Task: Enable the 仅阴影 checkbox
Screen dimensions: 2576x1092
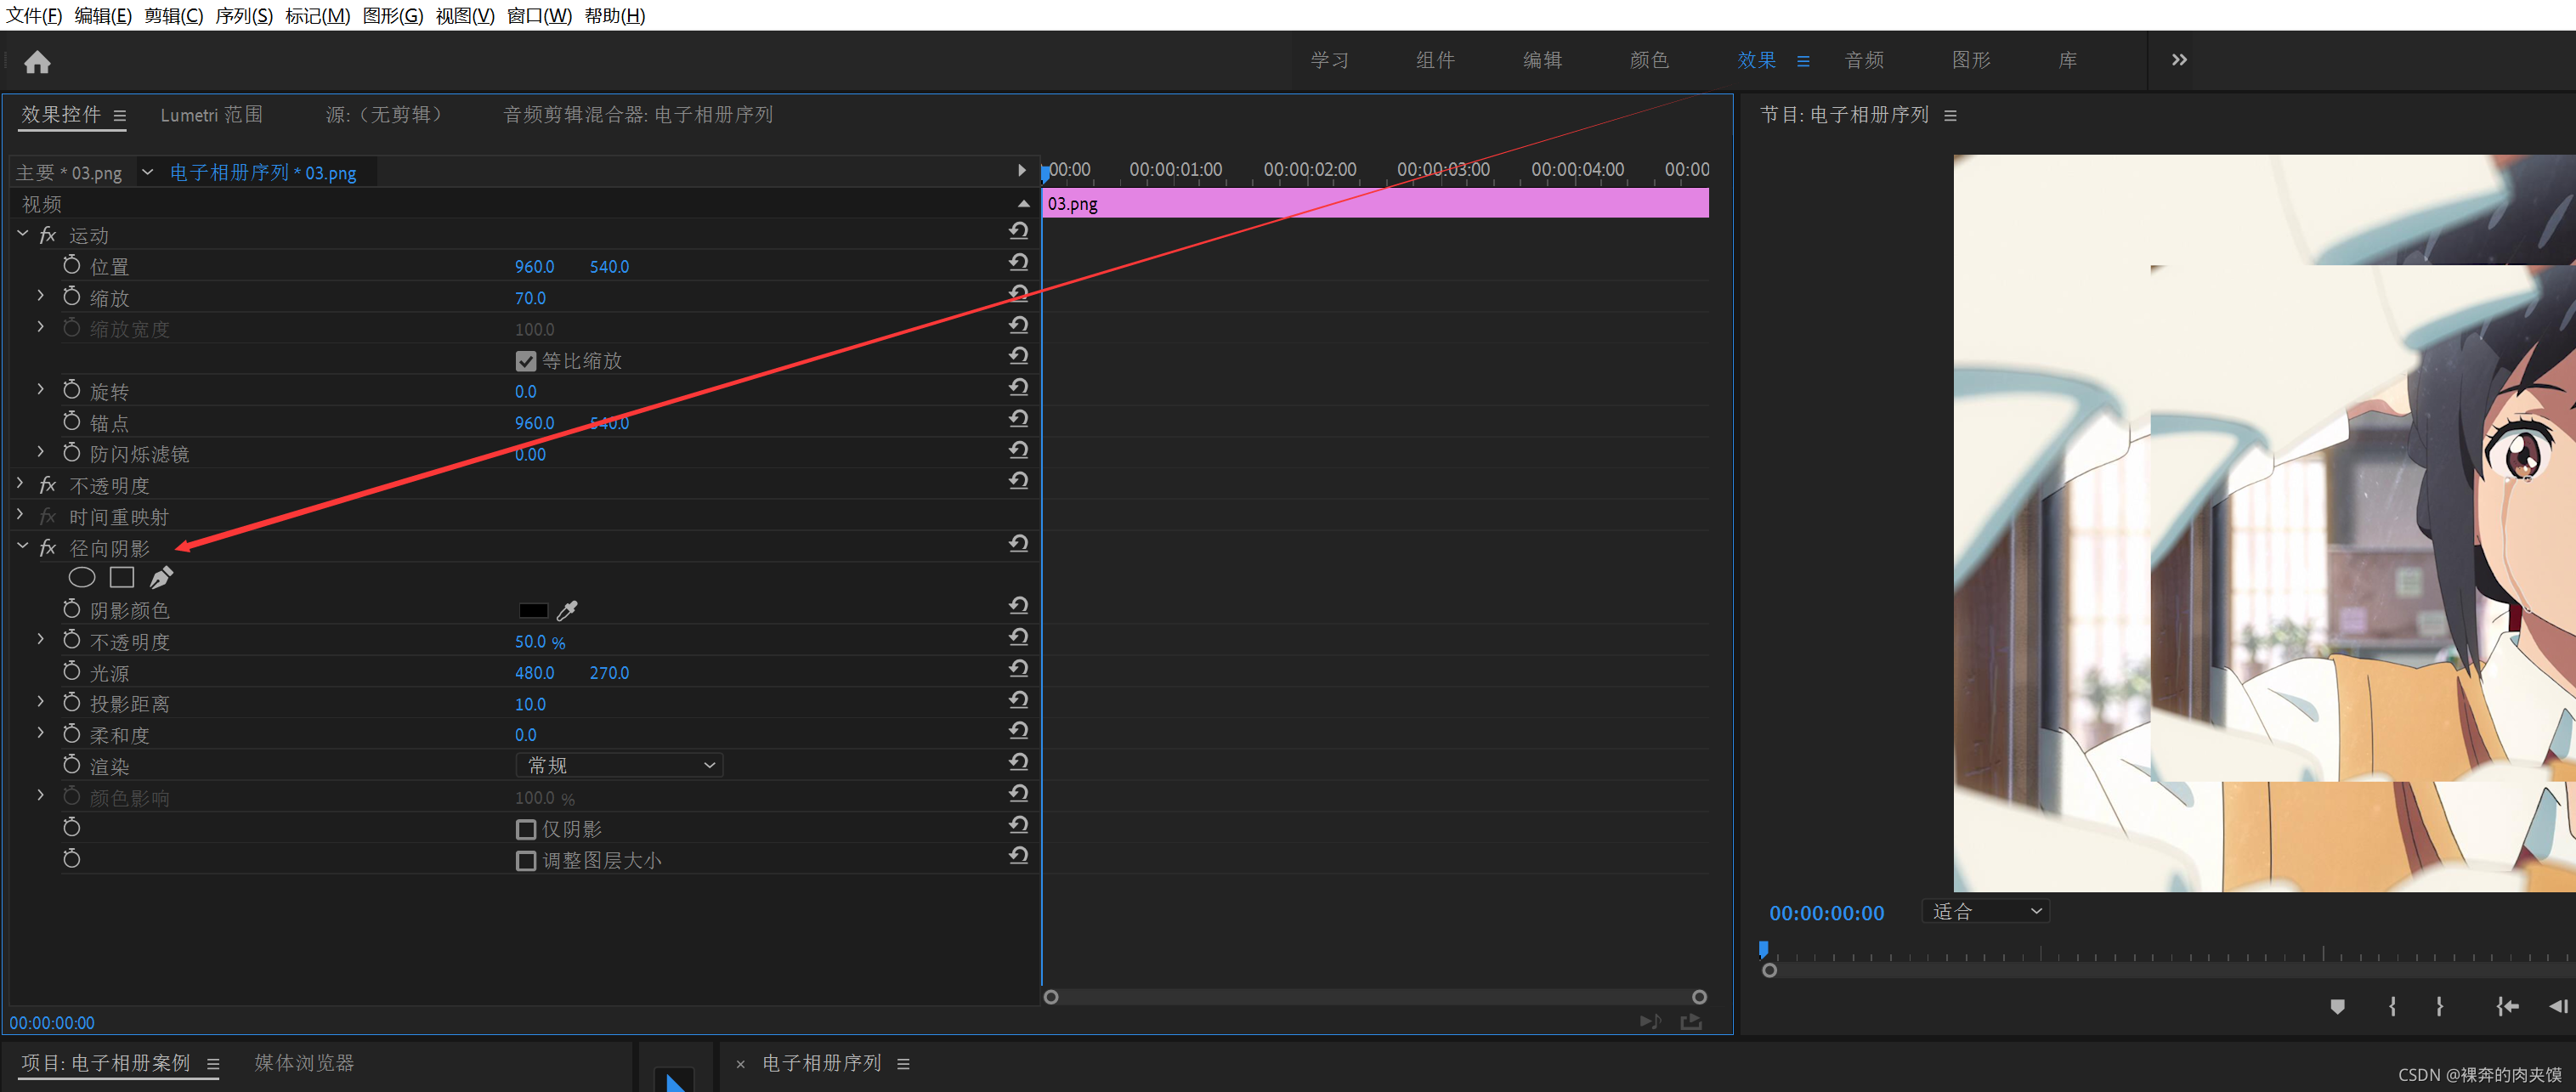Action: coord(526,830)
